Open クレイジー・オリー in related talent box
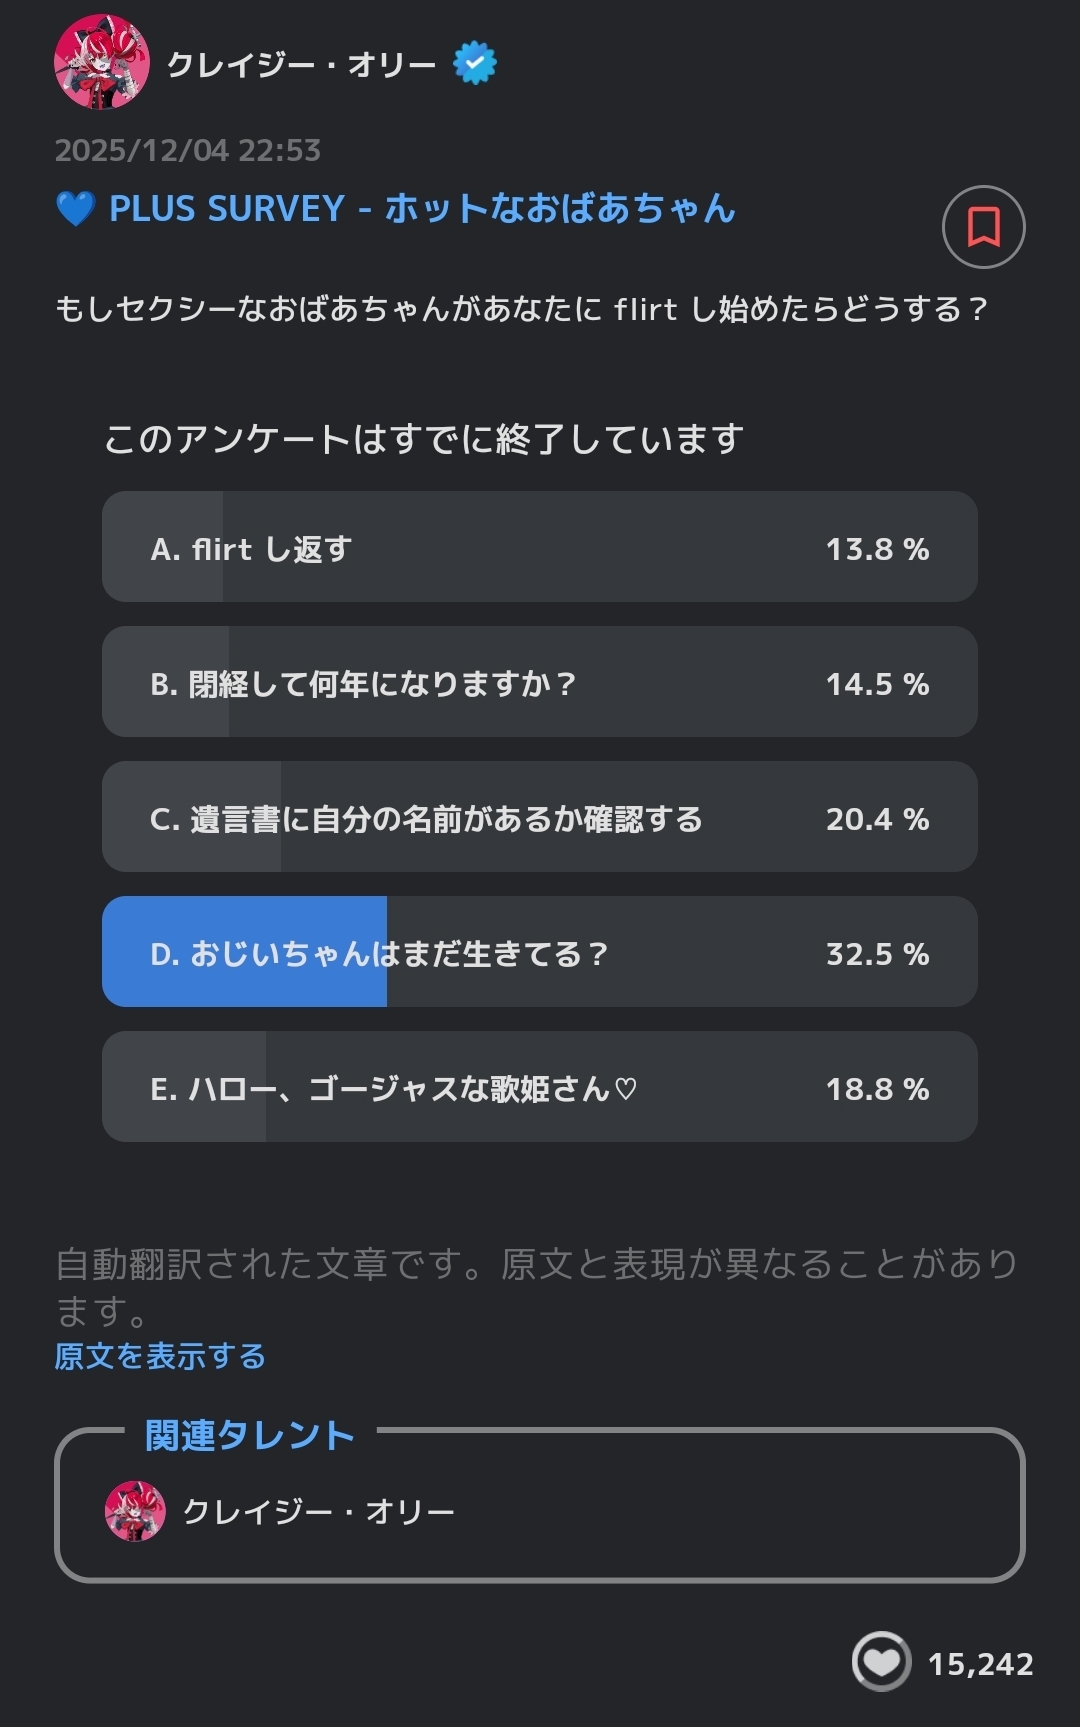 click(x=319, y=1511)
